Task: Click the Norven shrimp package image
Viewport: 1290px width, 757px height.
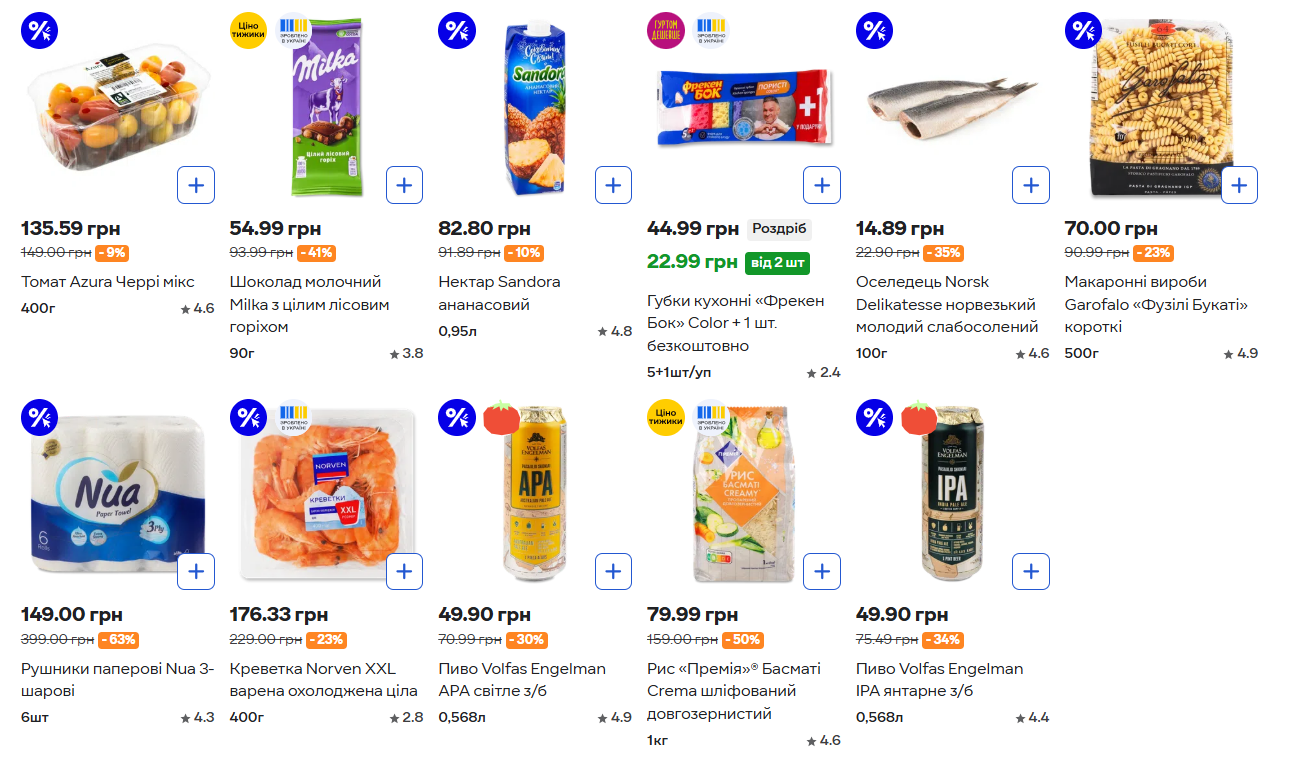Action: [325, 495]
